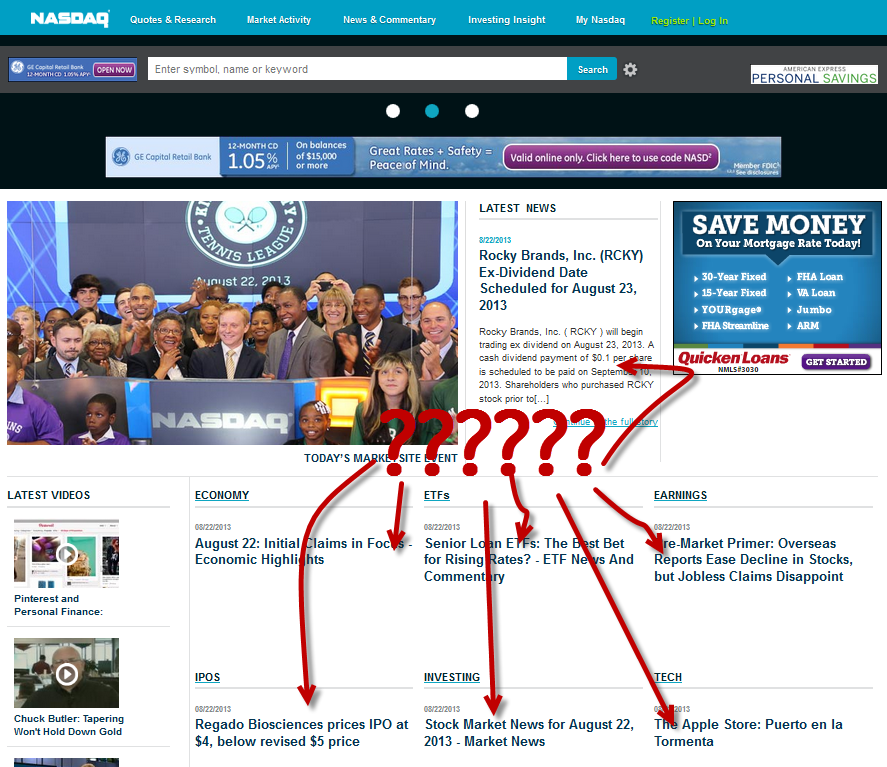
Task: Click the Search button
Action: 592,69
